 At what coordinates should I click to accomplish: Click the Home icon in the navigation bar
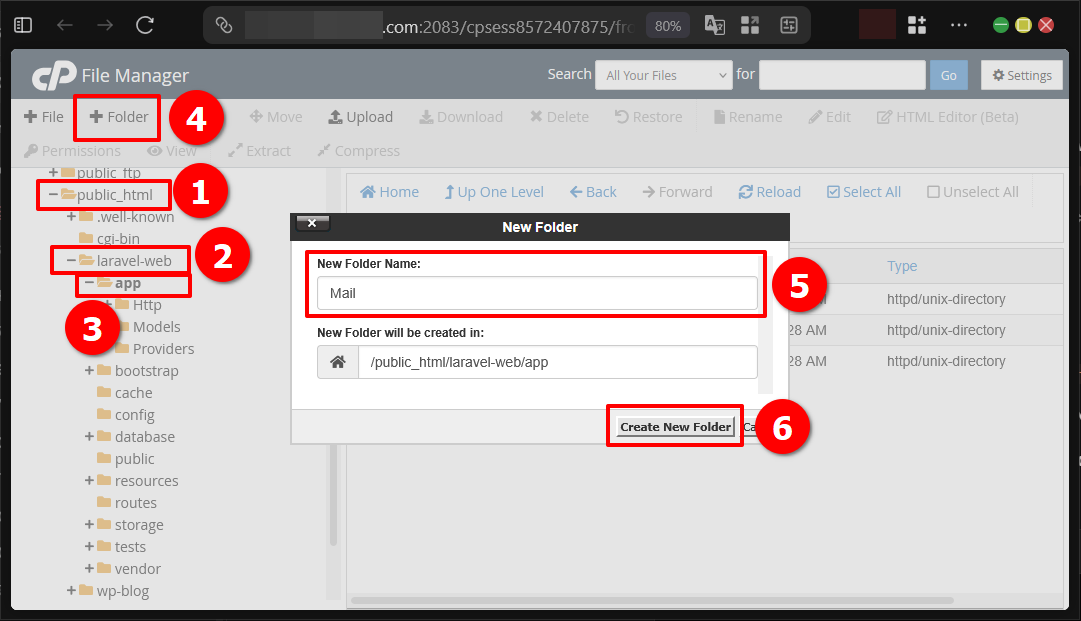[x=389, y=191]
